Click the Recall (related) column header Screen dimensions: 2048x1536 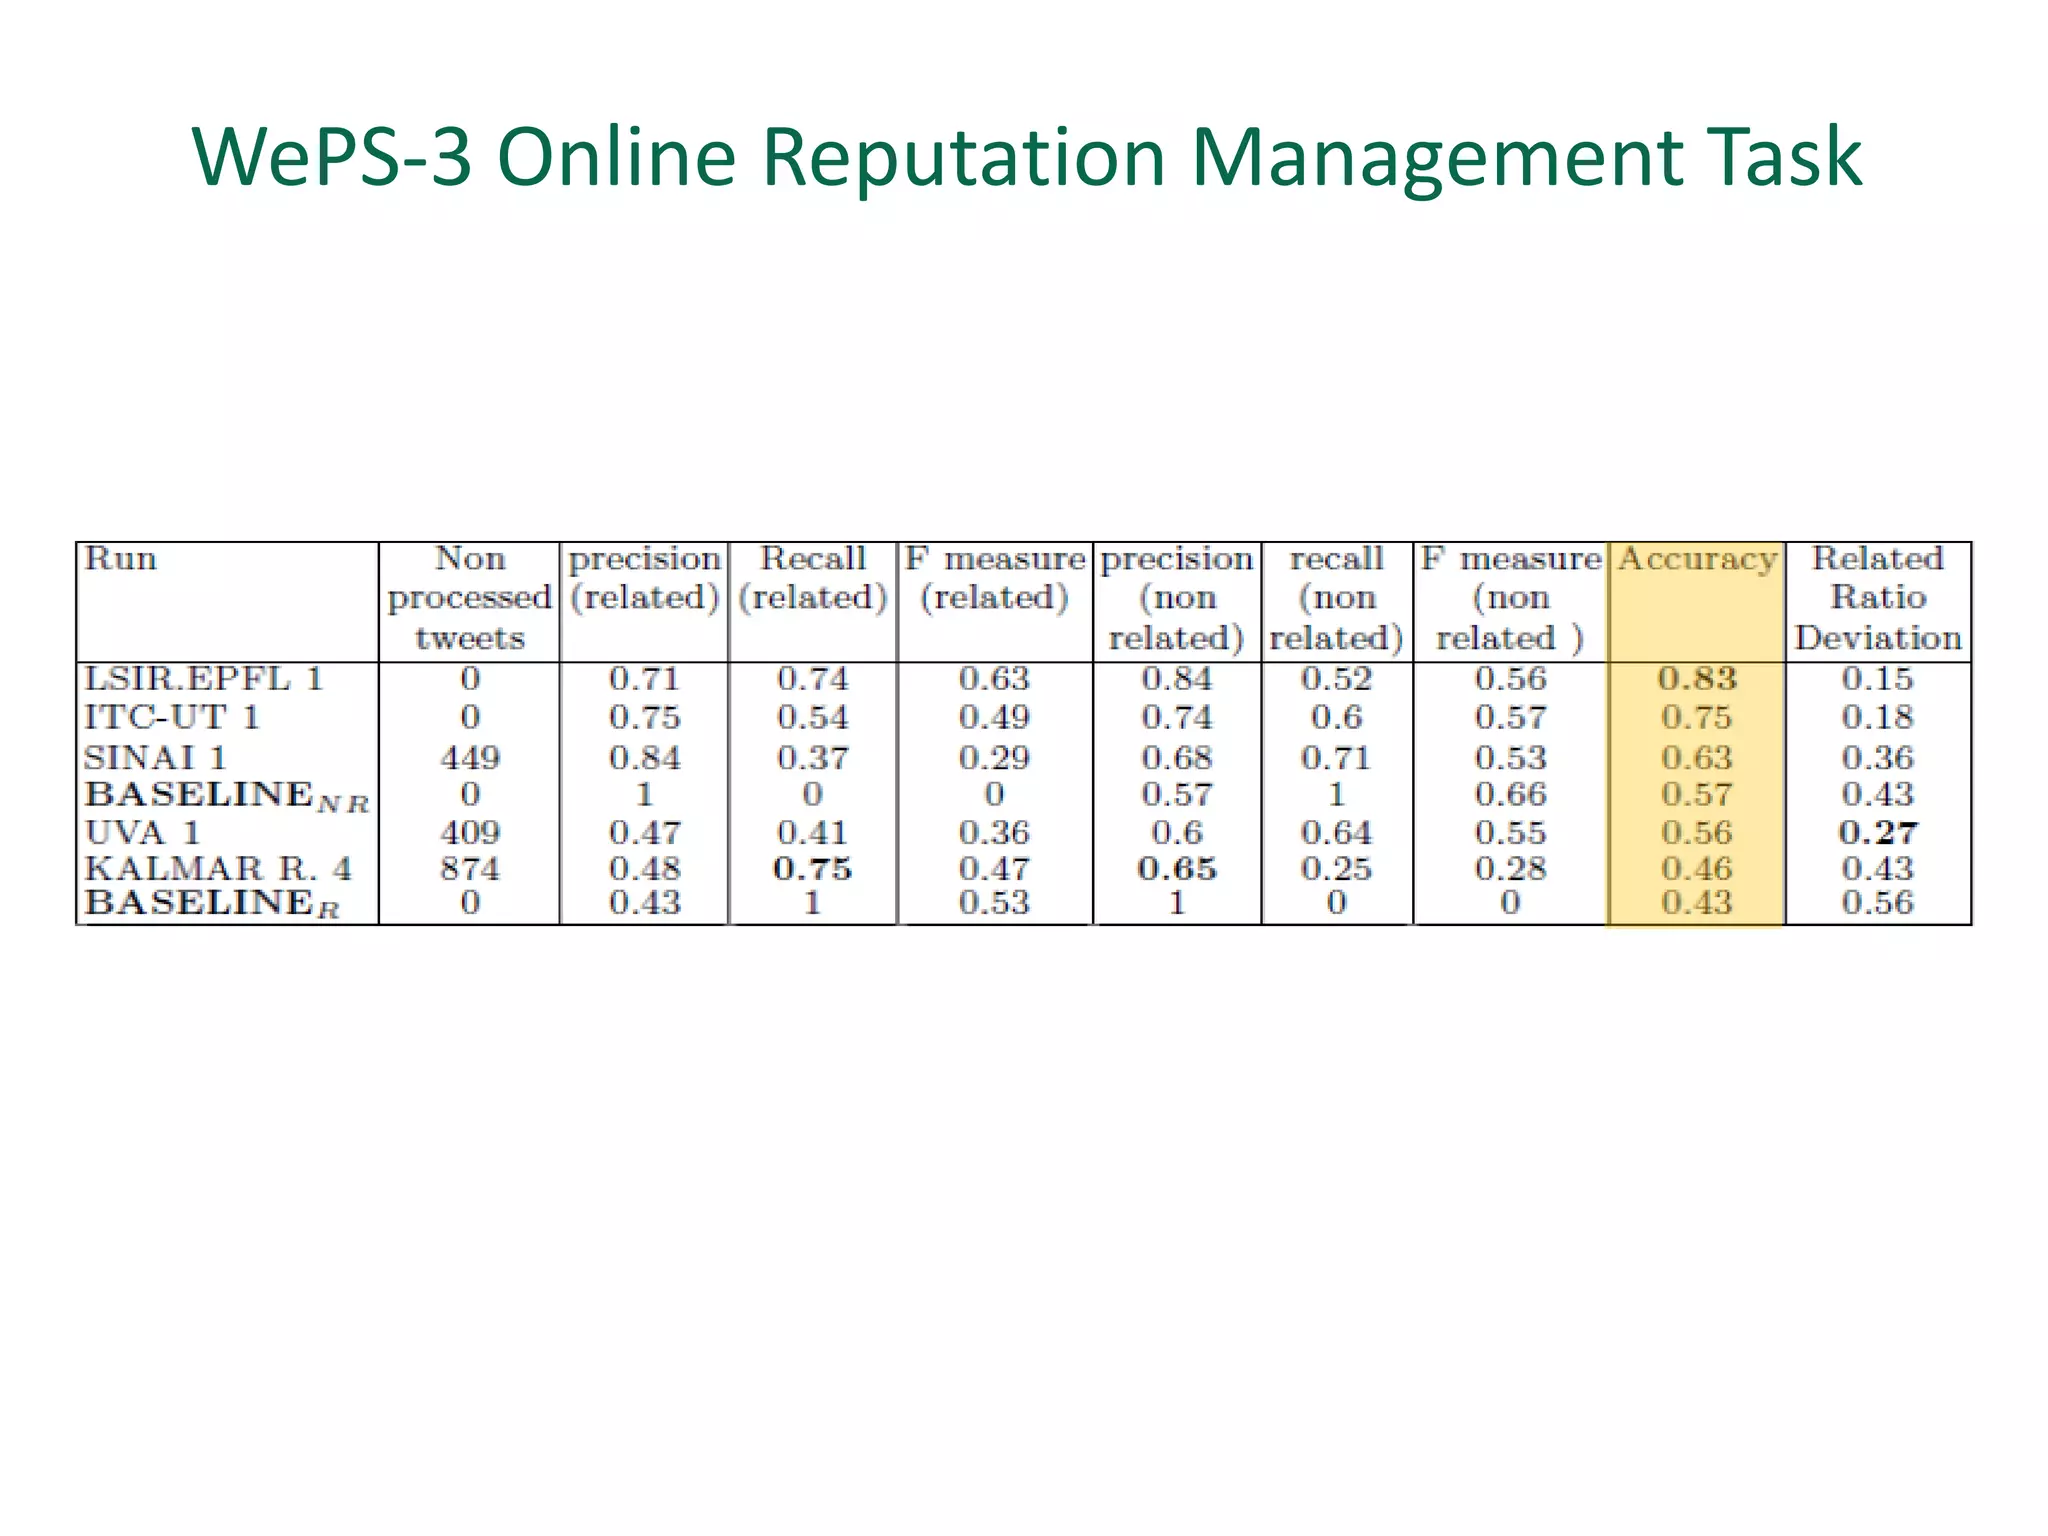812,578
